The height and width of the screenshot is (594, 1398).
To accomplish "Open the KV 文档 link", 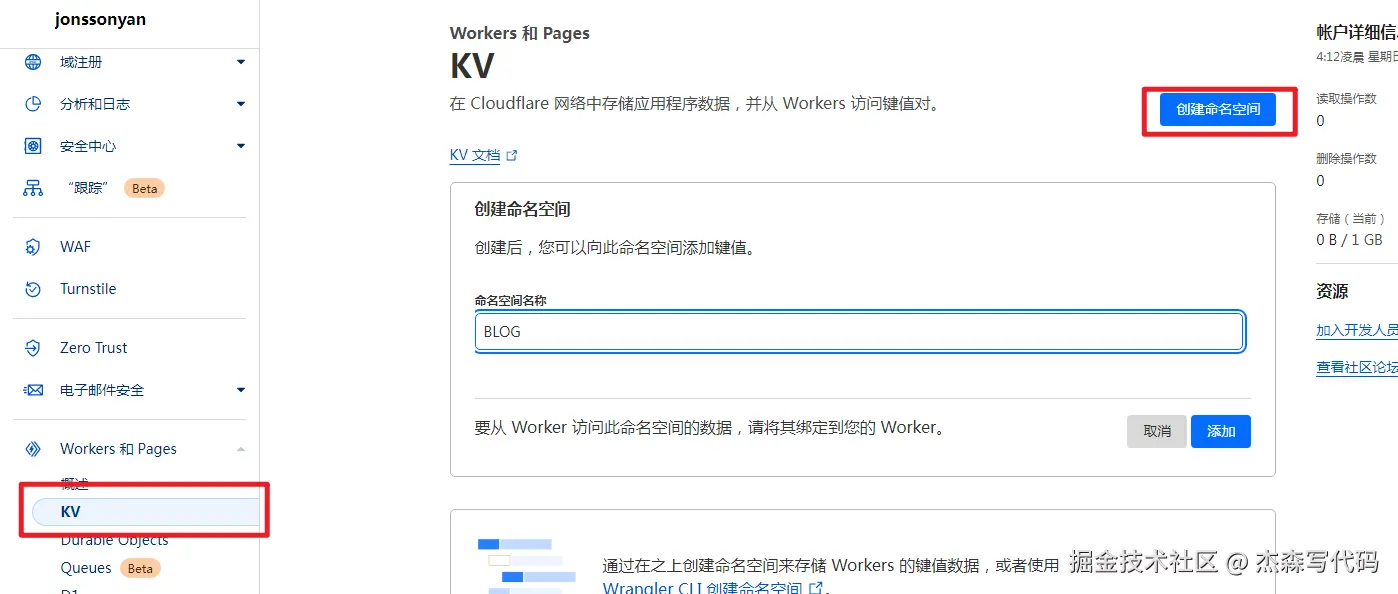I will pos(475,156).
